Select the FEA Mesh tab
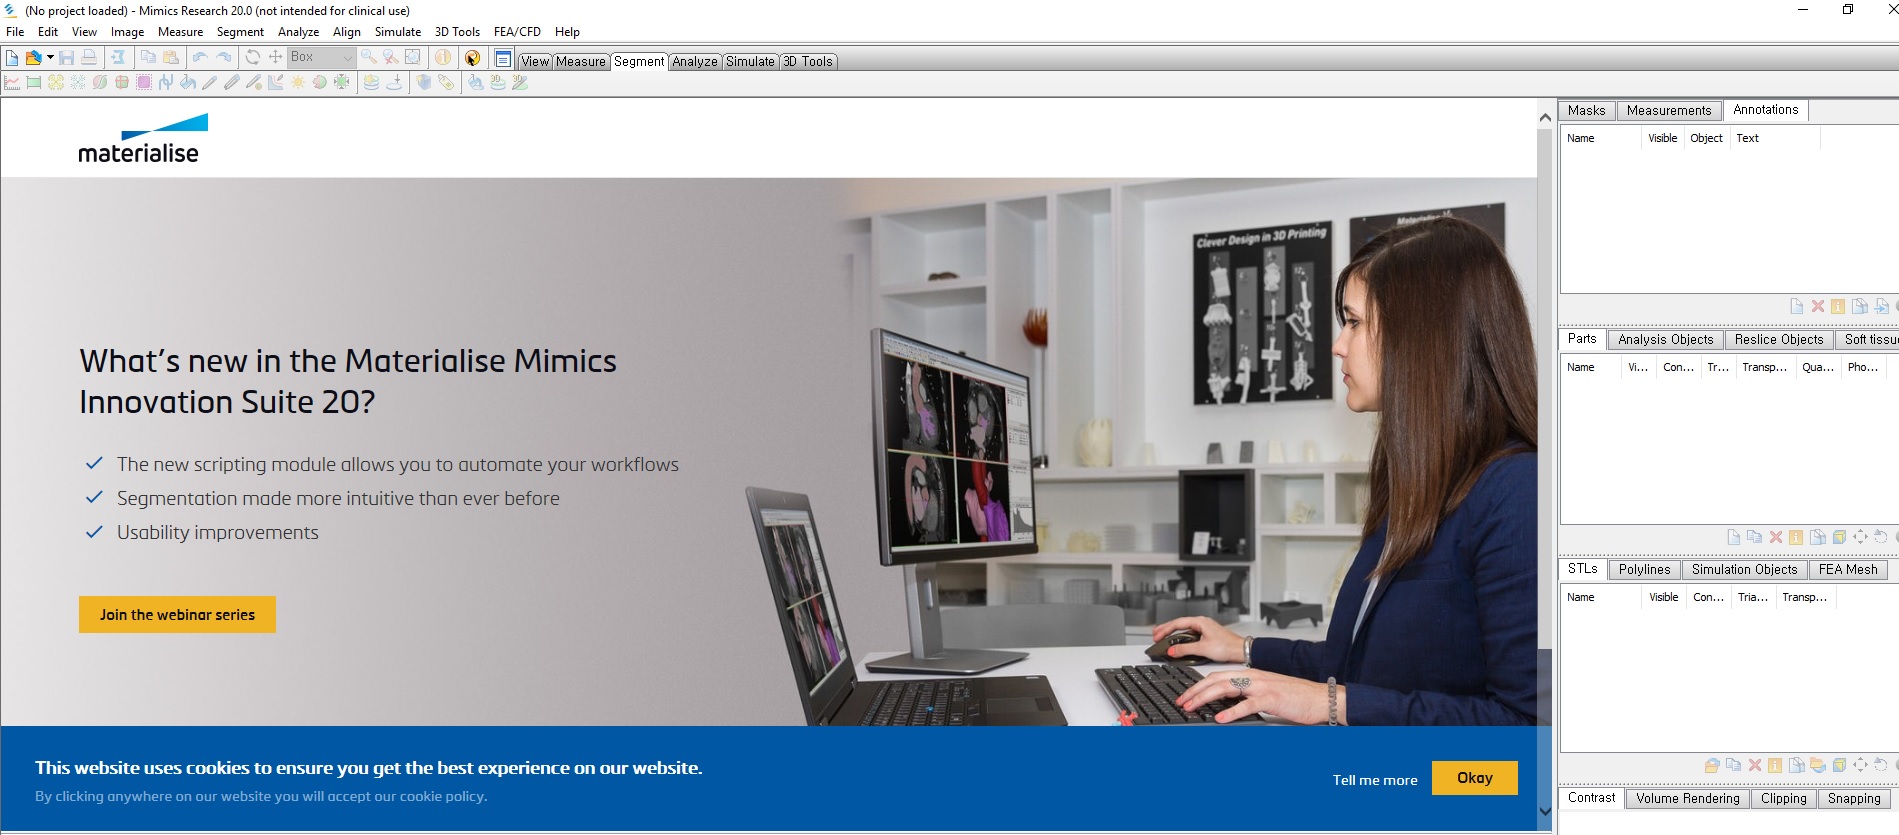The image size is (1899, 835). [1848, 570]
